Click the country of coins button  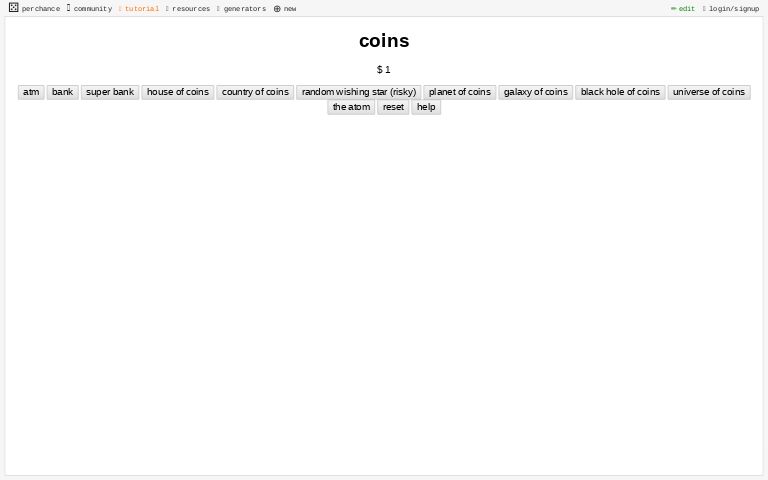255,92
